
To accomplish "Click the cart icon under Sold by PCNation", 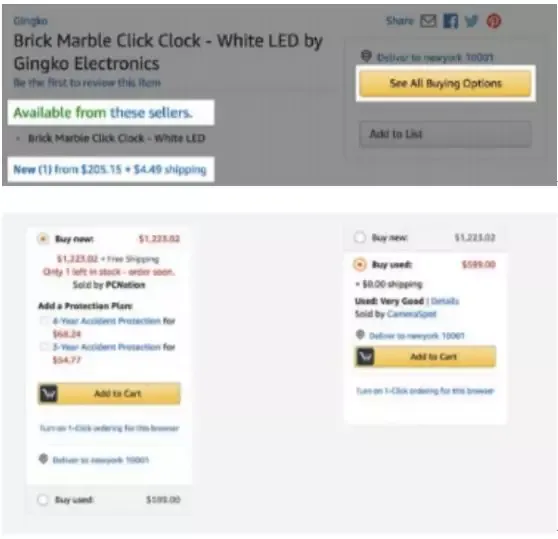I will (x=48, y=393).
